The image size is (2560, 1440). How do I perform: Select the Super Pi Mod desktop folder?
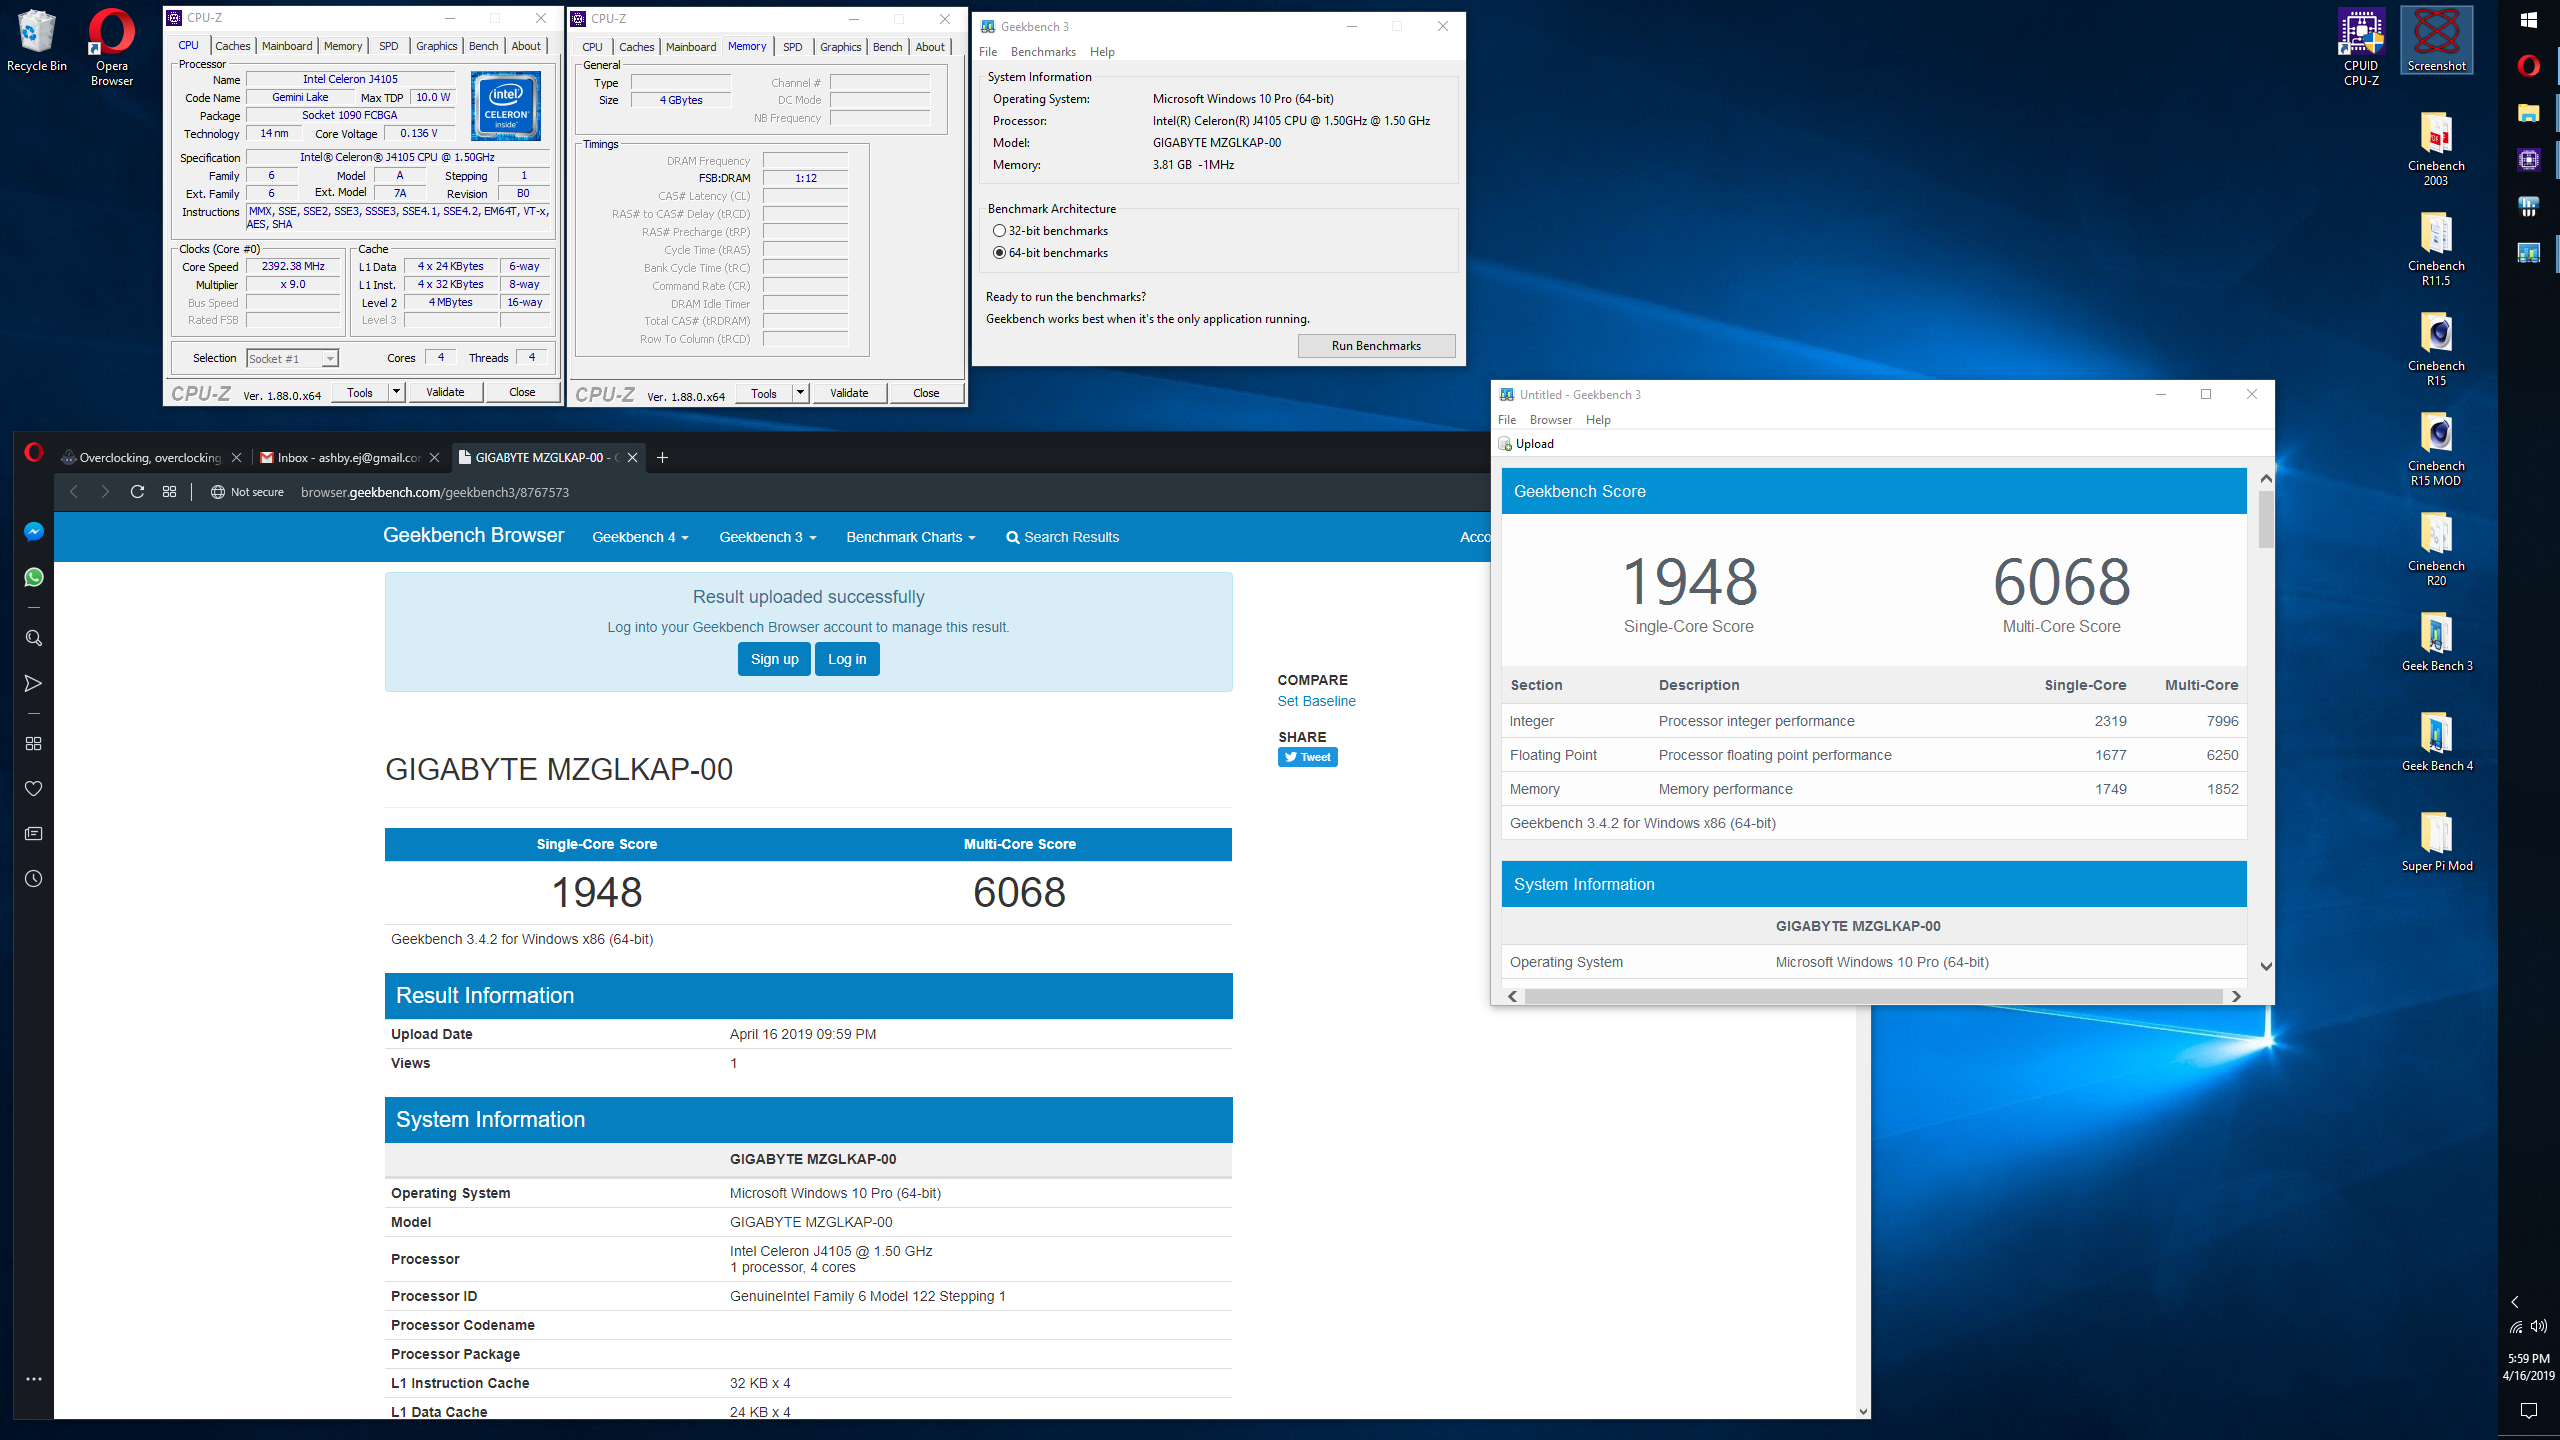2437,841
